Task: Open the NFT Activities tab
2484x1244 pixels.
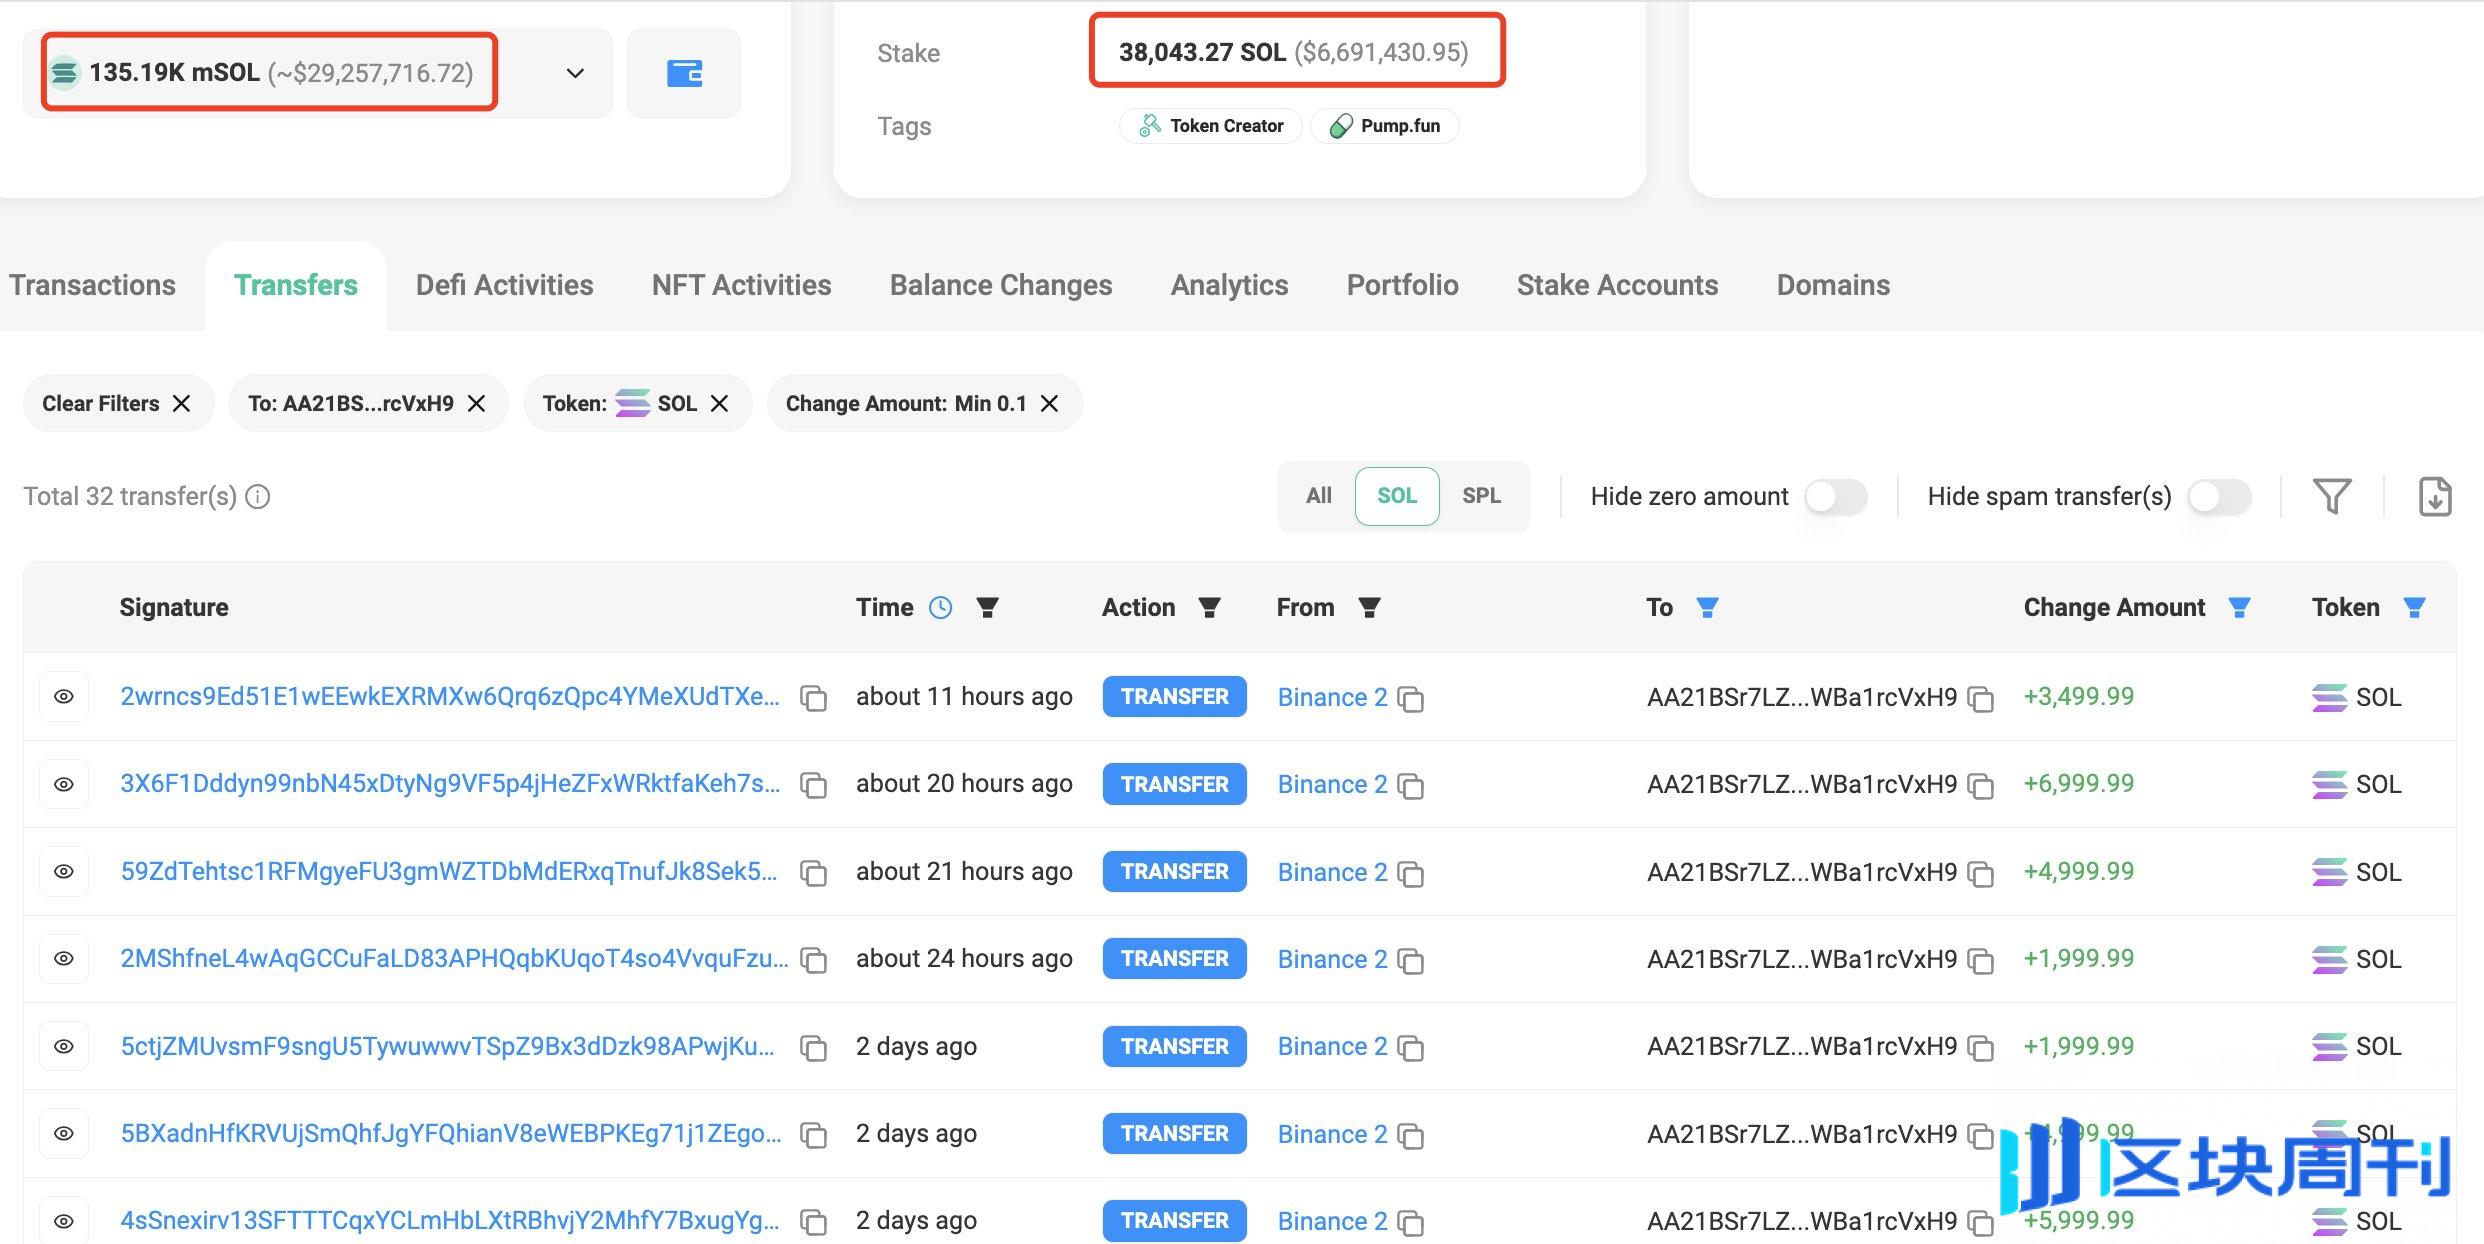Action: (x=741, y=285)
